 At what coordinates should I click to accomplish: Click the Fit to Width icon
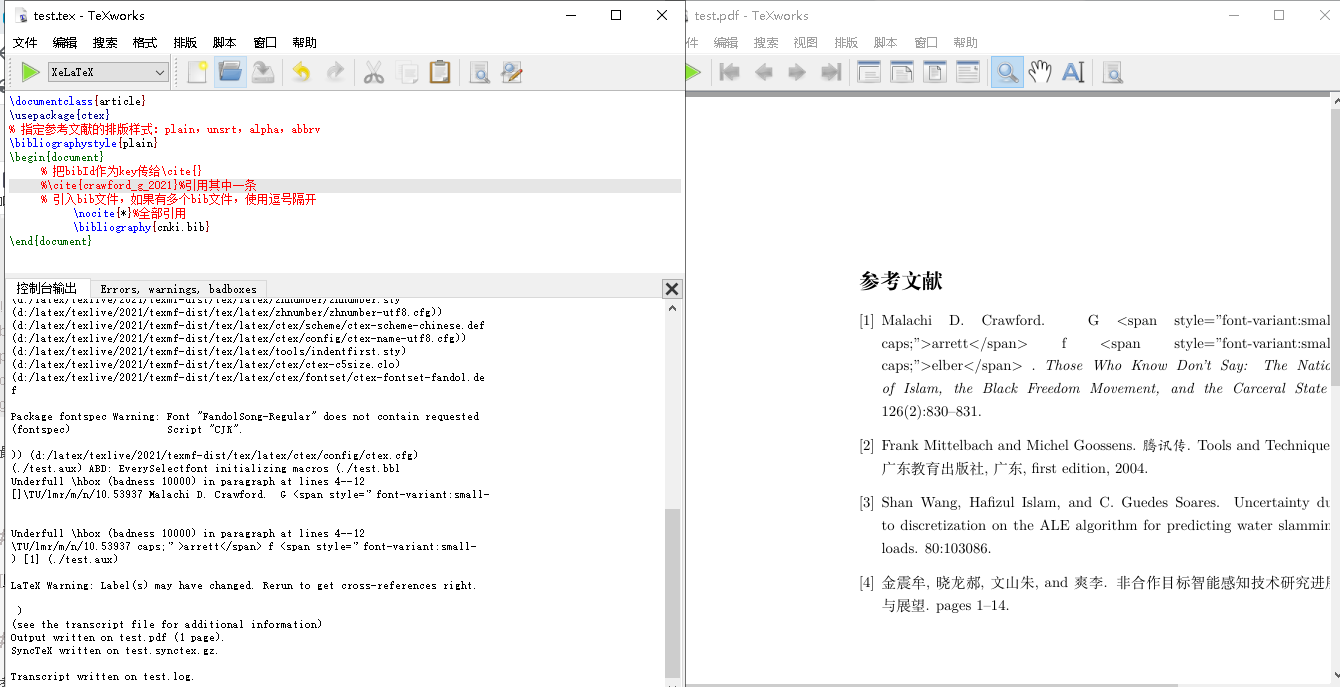902,72
